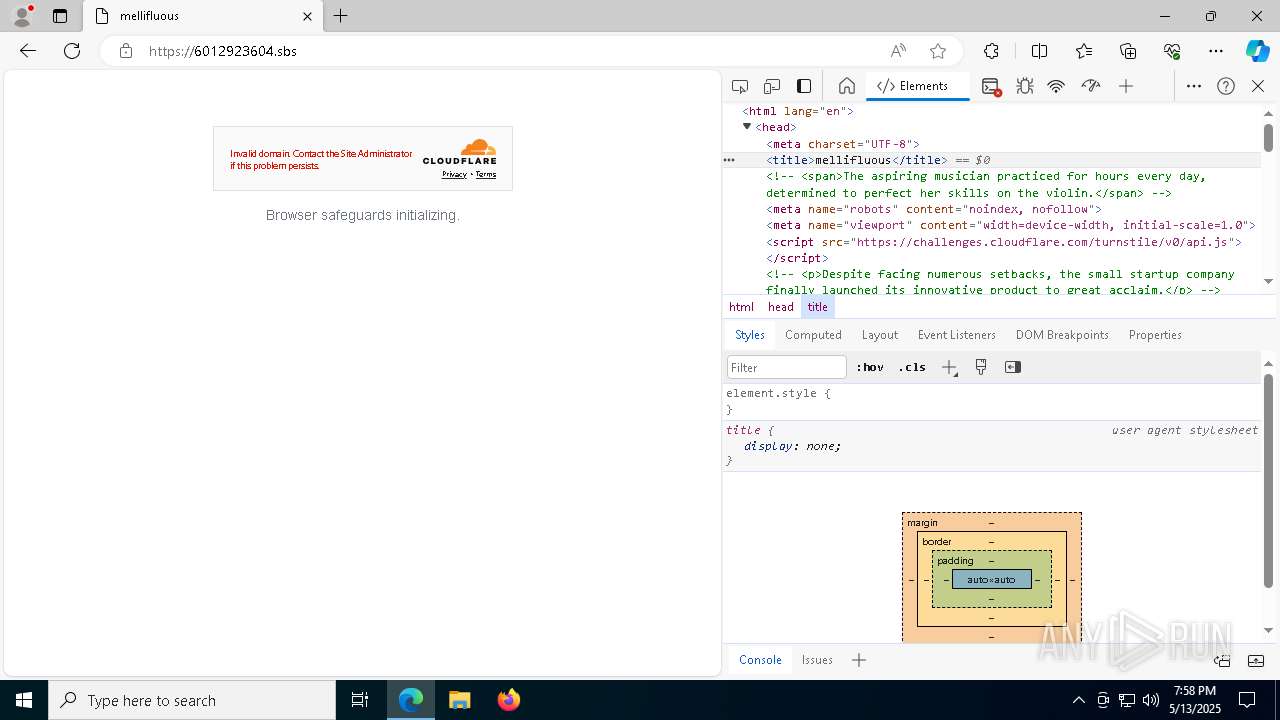The width and height of the screenshot is (1280, 720).
Task: Click head in the breadcrumb trail
Action: pyautogui.click(x=781, y=307)
